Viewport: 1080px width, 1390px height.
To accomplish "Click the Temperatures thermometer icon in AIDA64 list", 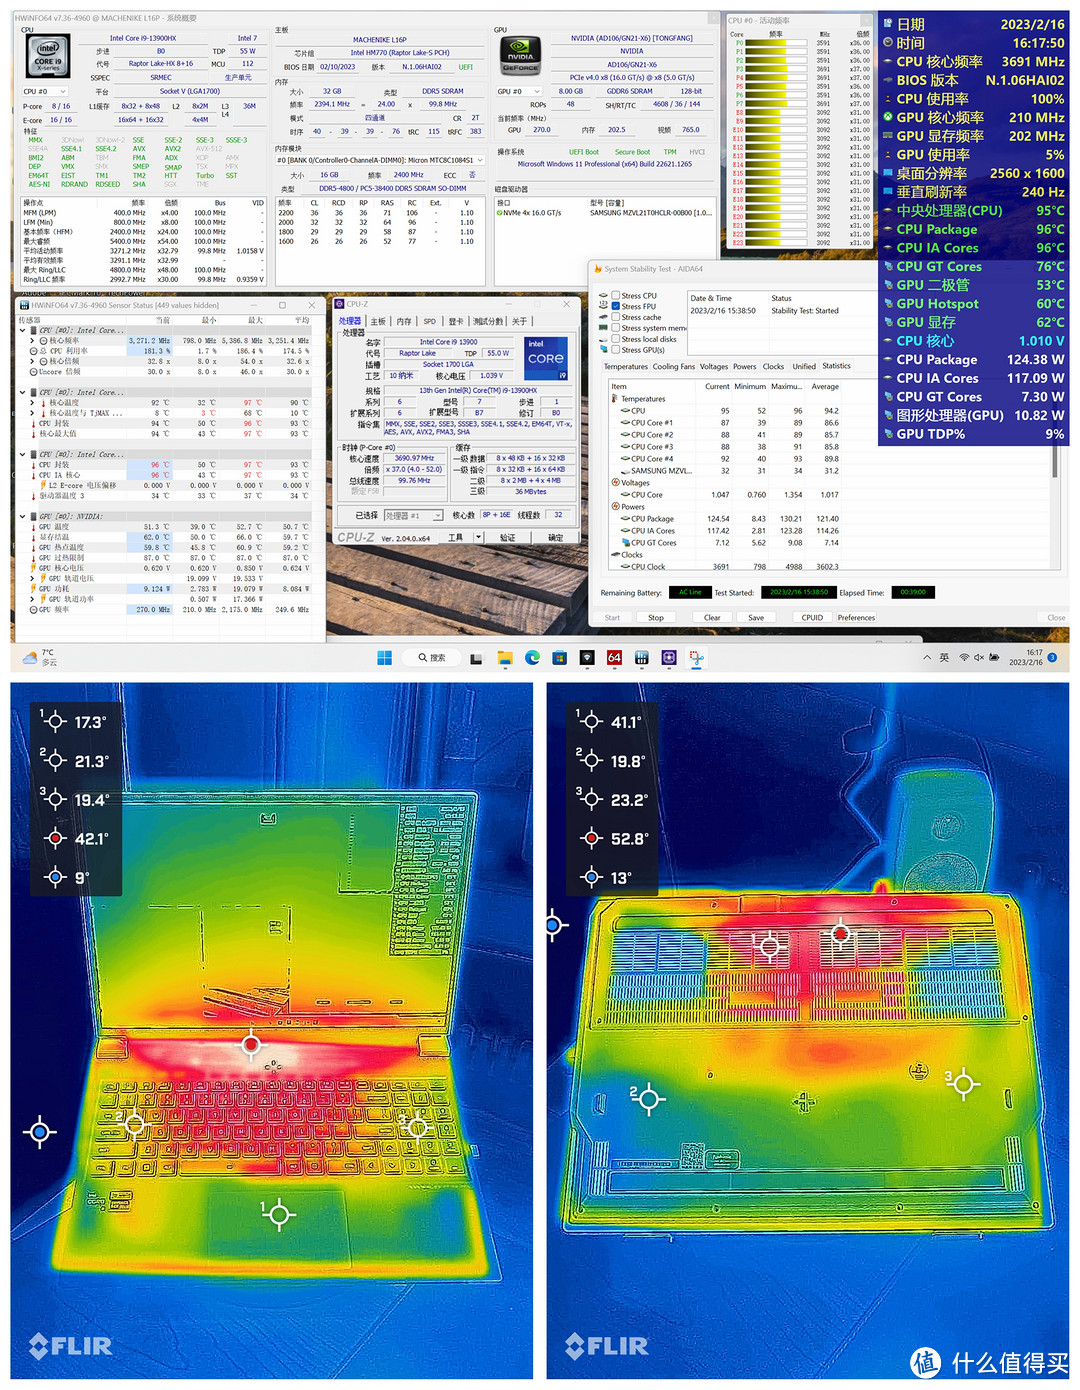I will pos(615,399).
